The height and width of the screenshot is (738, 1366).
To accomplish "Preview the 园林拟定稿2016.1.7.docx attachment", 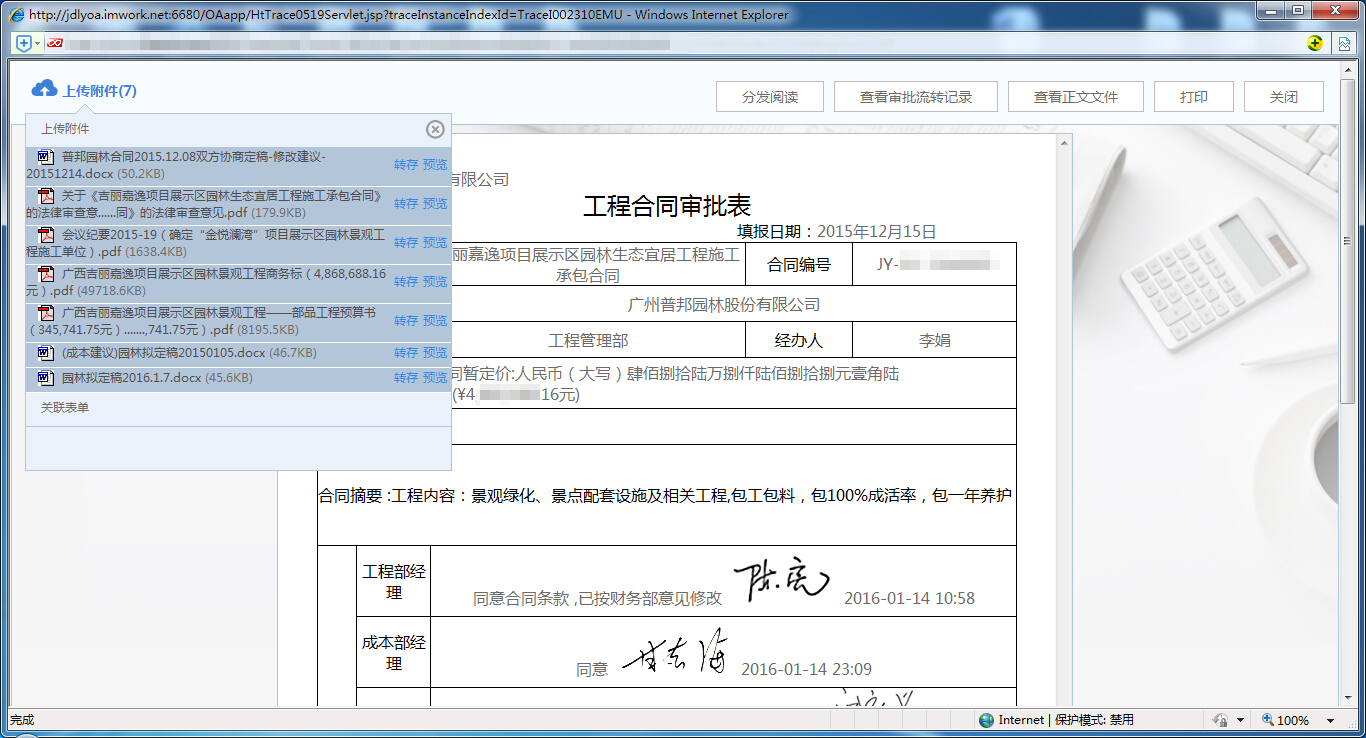I will tap(435, 378).
